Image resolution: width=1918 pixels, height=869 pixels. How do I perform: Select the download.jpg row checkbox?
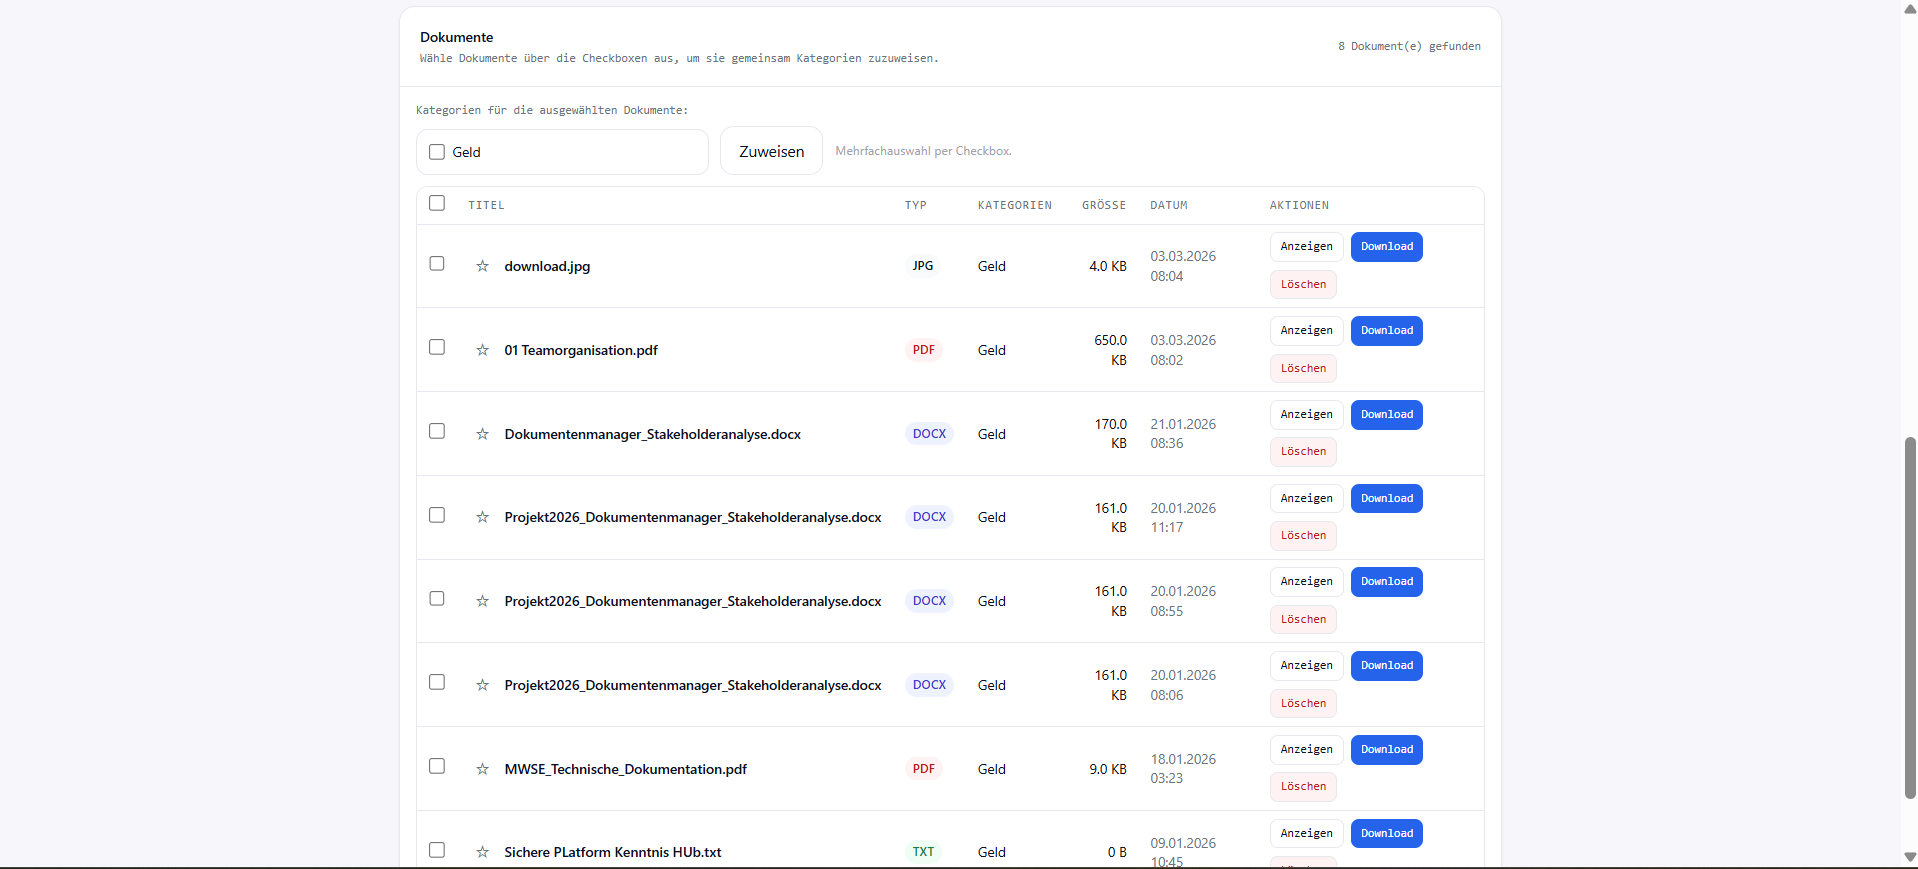point(437,263)
